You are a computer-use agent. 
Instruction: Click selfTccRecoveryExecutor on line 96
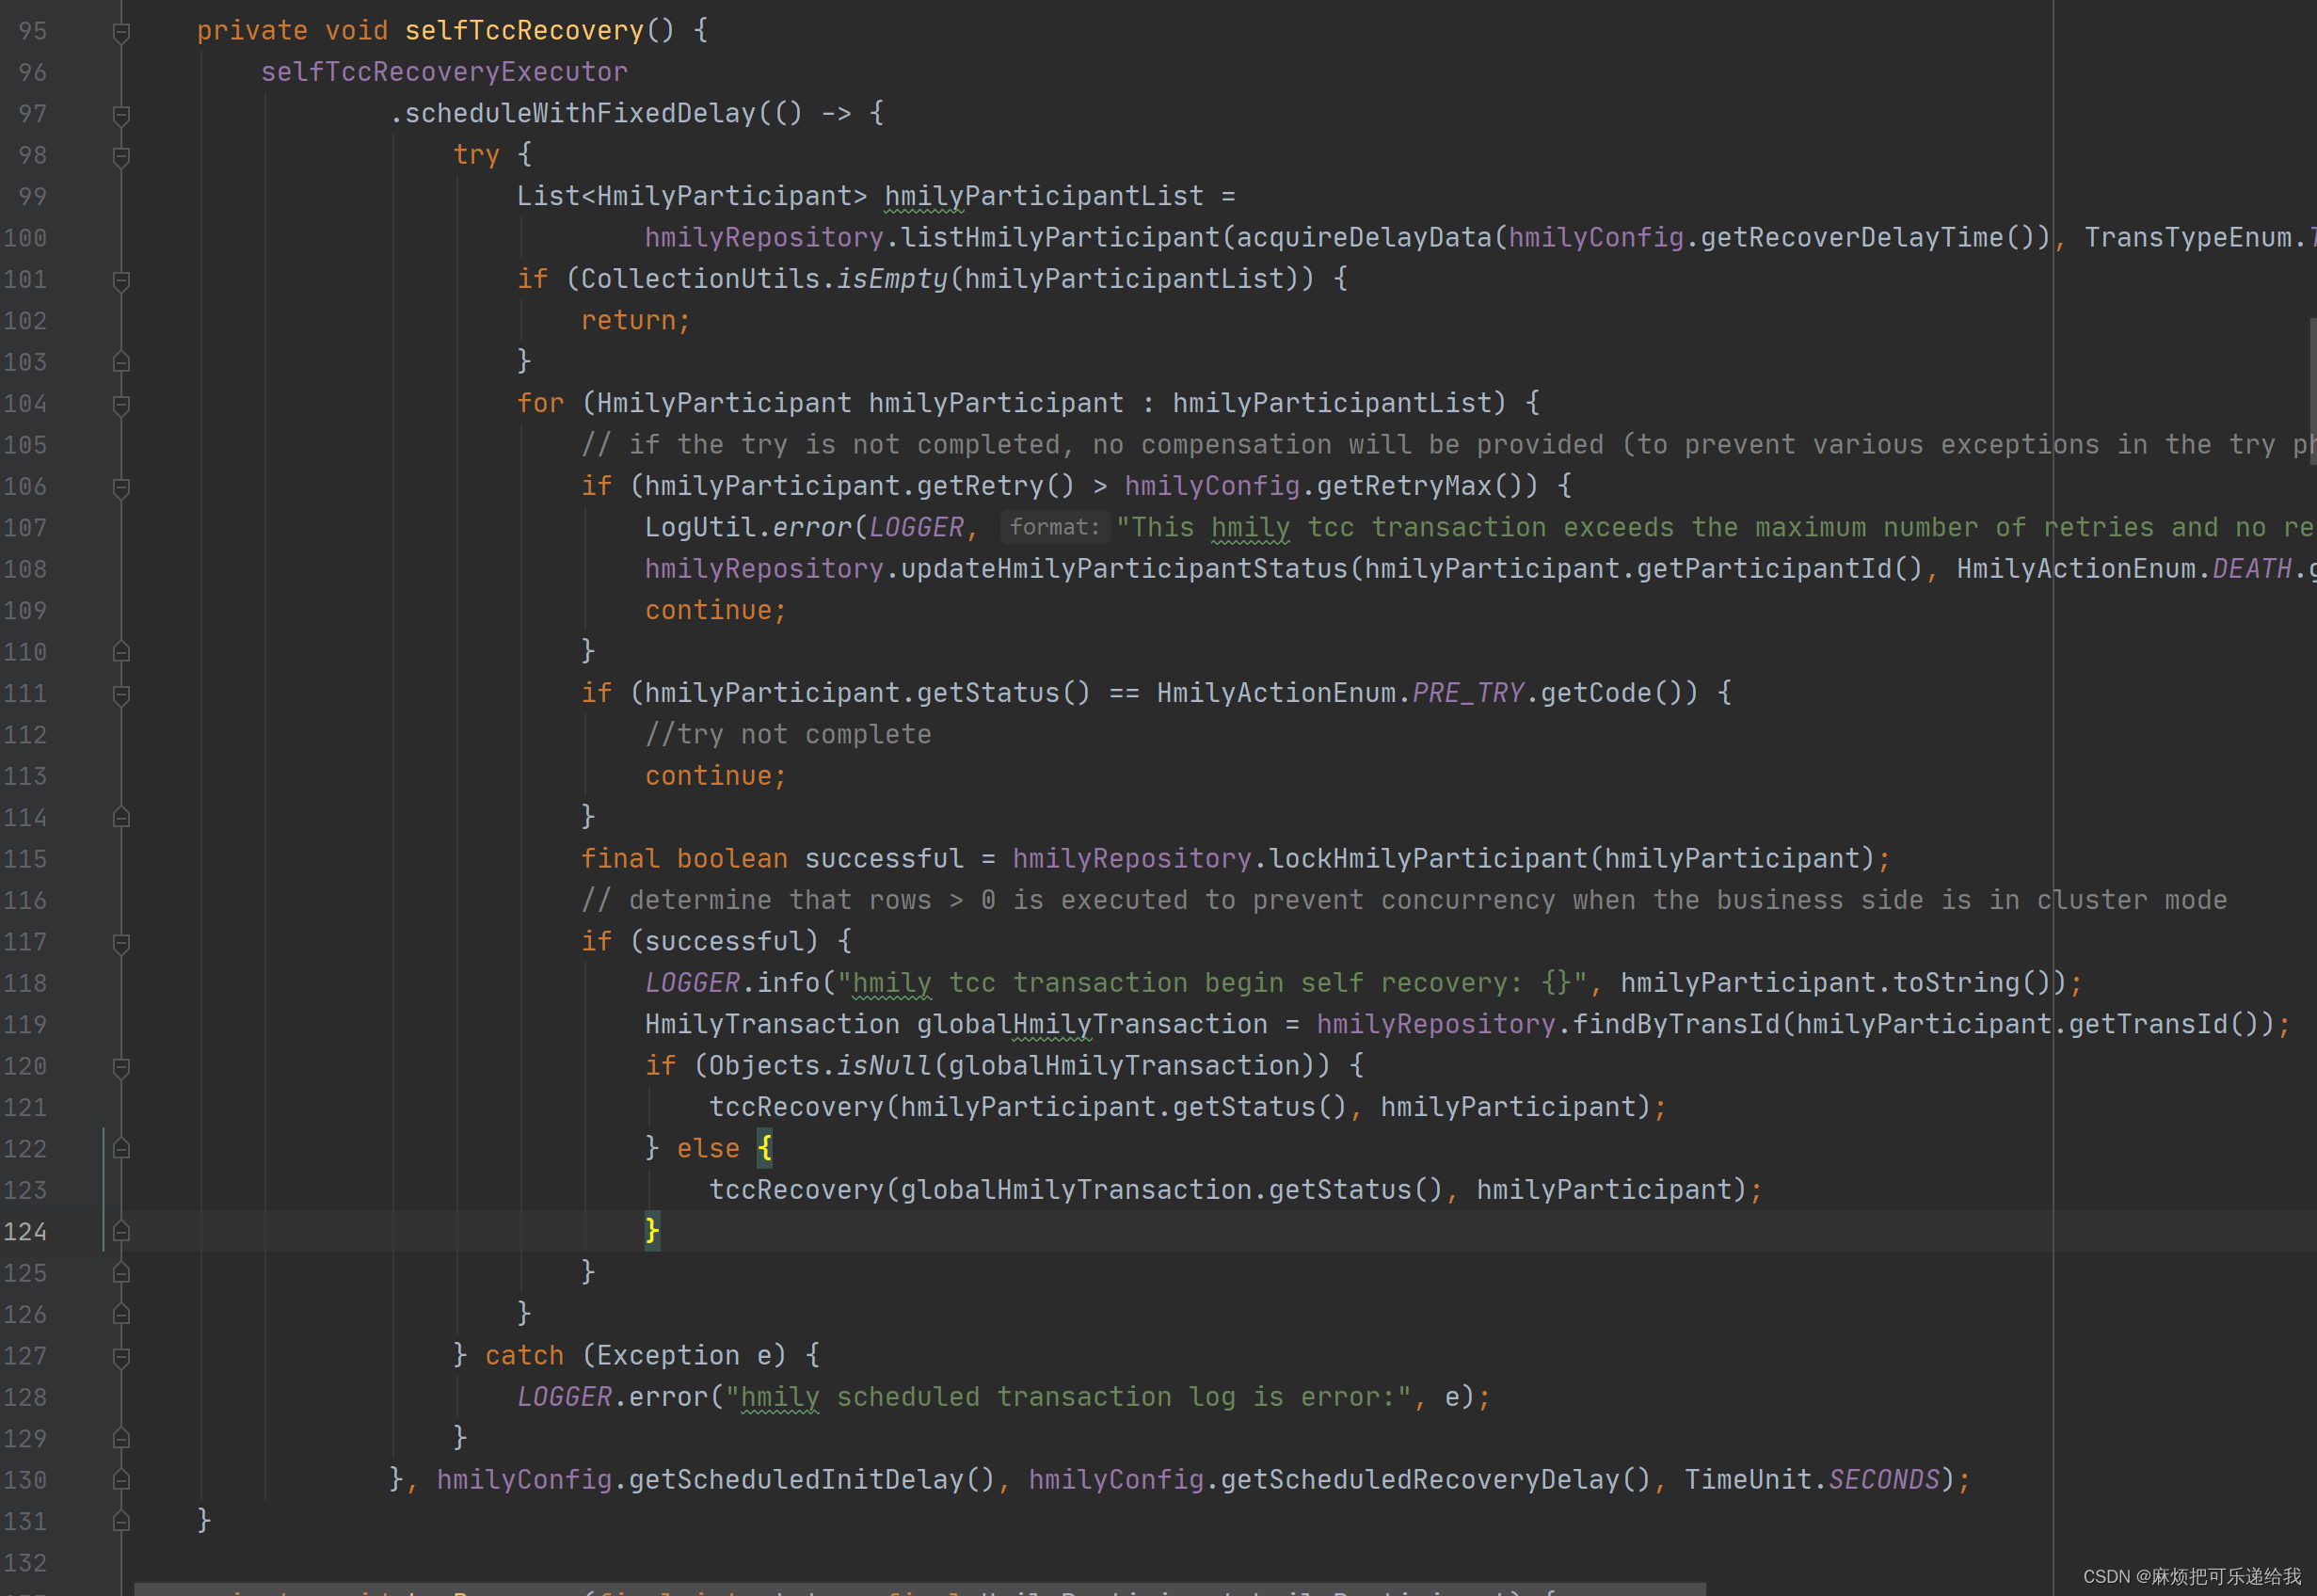pyautogui.click(x=444, y=72)
